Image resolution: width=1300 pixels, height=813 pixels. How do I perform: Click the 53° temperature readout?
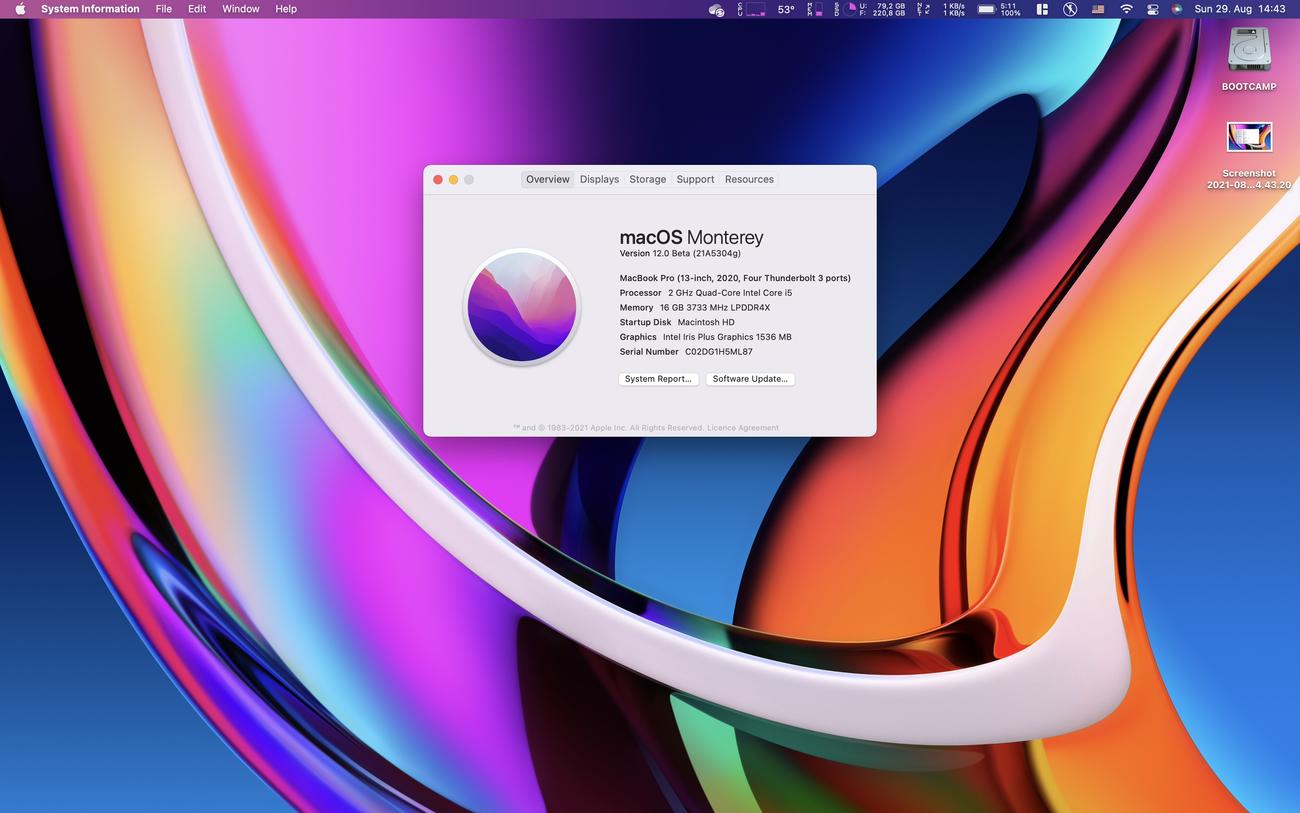tap(786, 9)
